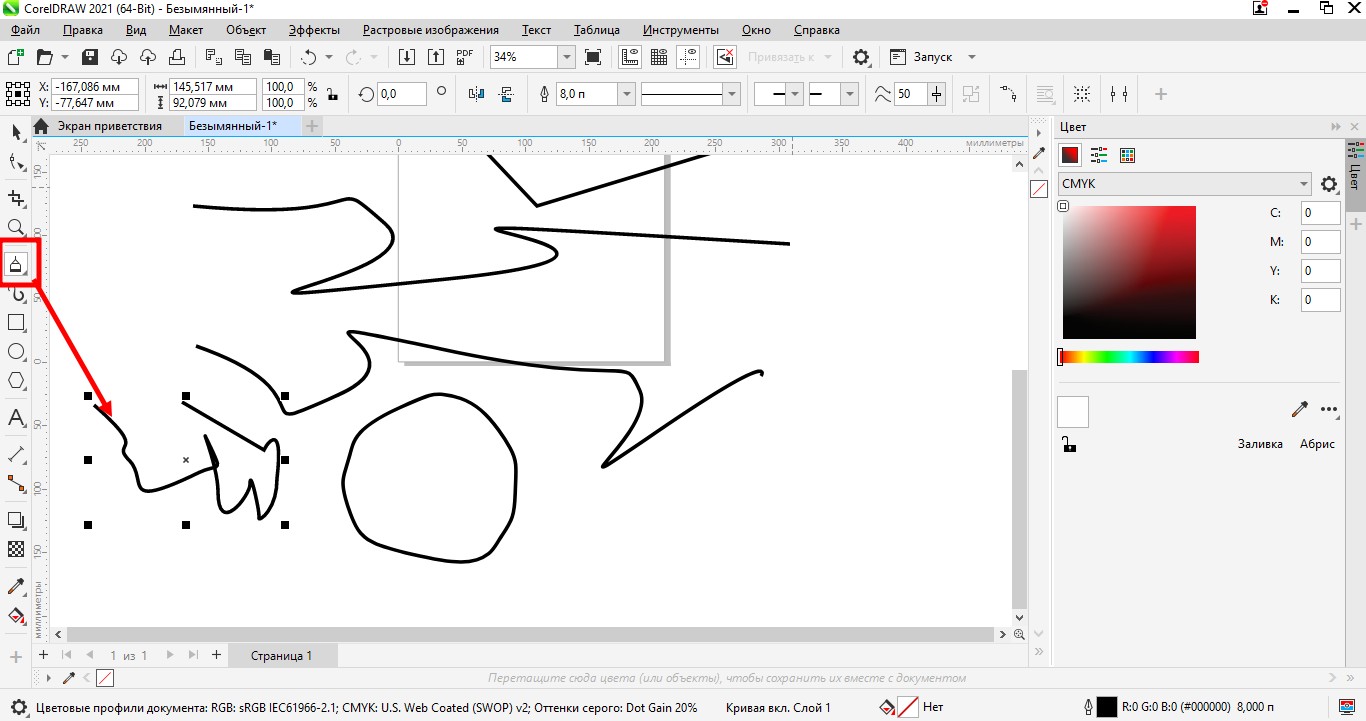Open the Эффекты menu
Viewport: 1366px width, 721px height.
314,30
